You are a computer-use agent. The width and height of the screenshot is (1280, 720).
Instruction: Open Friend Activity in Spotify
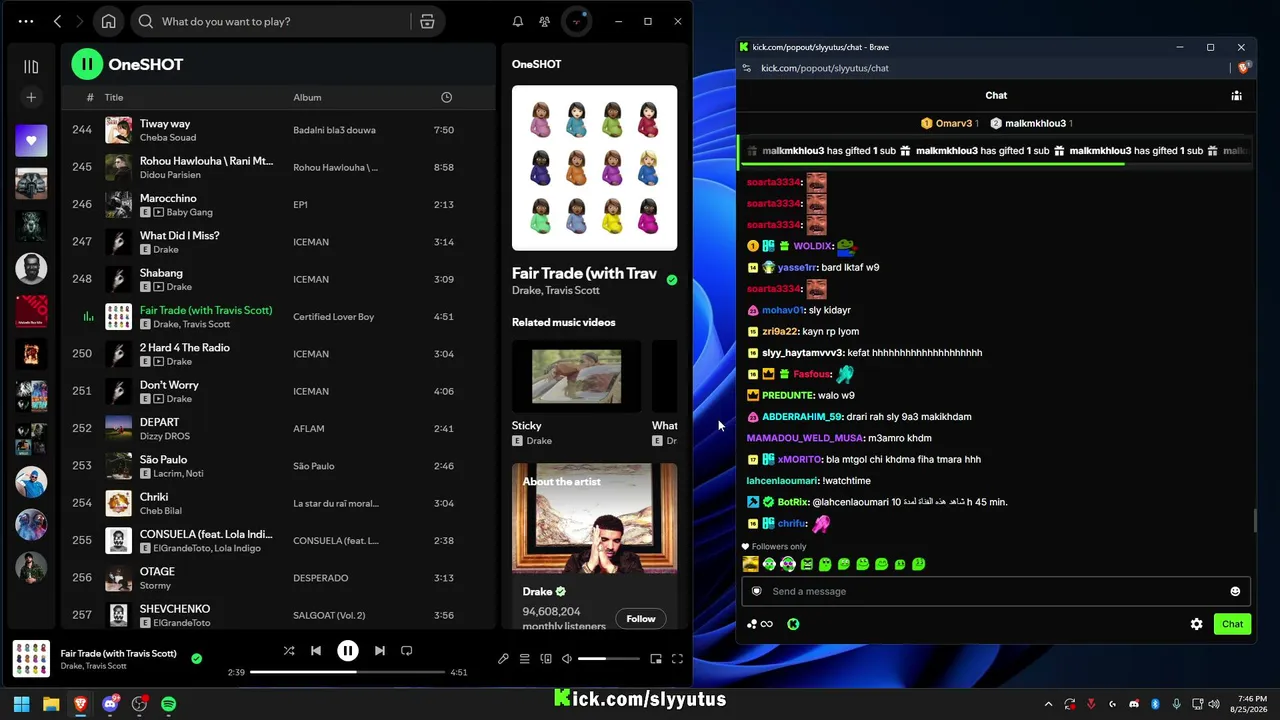(x=544, y=21)
